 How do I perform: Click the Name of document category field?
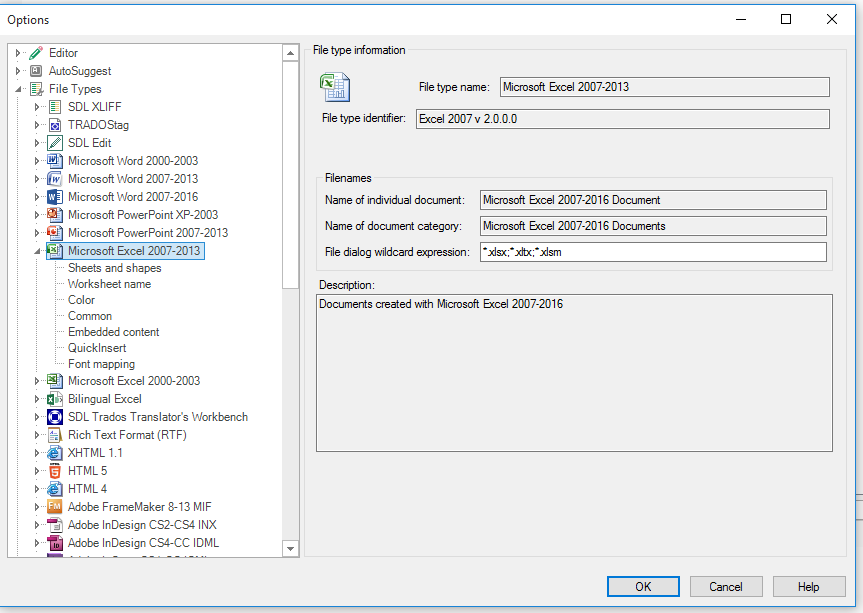point(653,226)
